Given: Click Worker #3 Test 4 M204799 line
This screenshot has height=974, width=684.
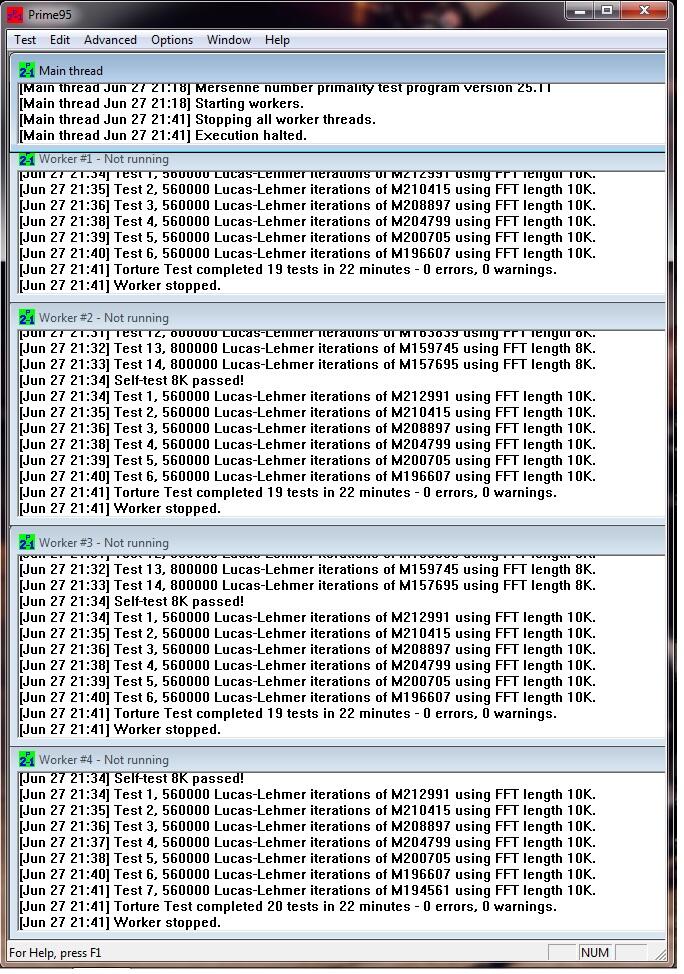Looking at the screenshot, I should [x=308, y=665].
